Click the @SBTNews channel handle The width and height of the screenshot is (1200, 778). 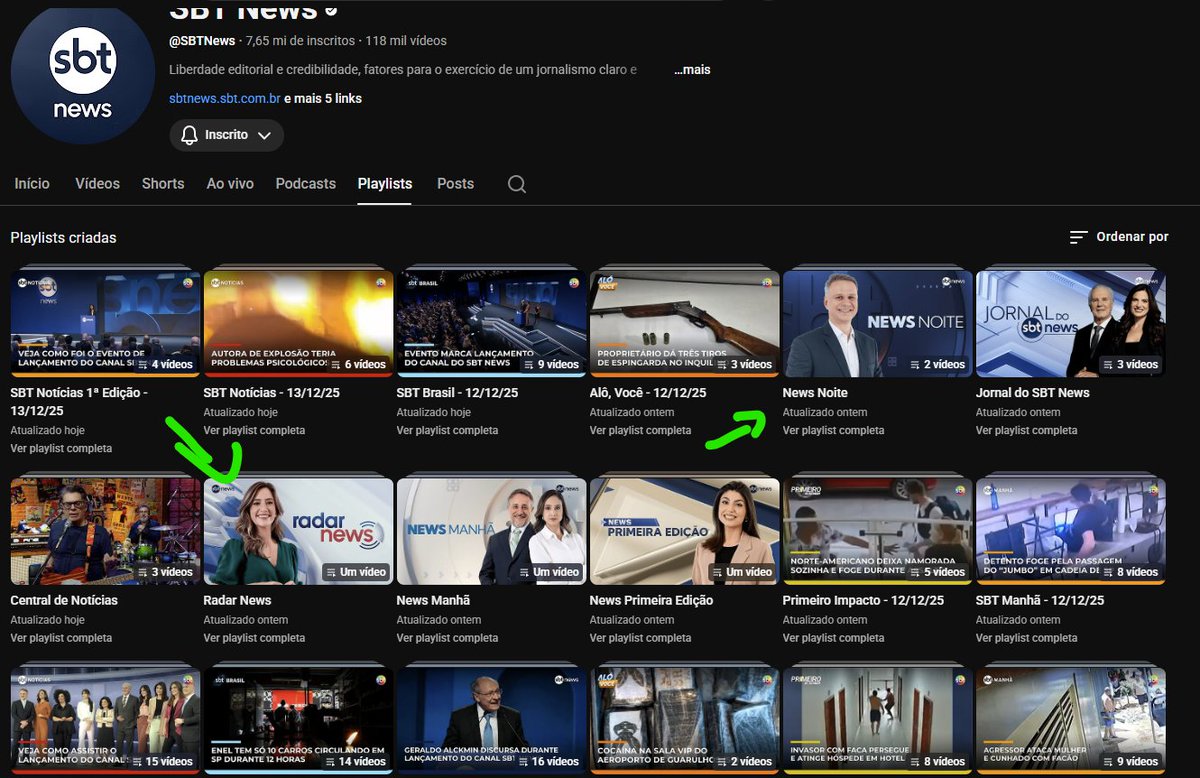[202, 41]
